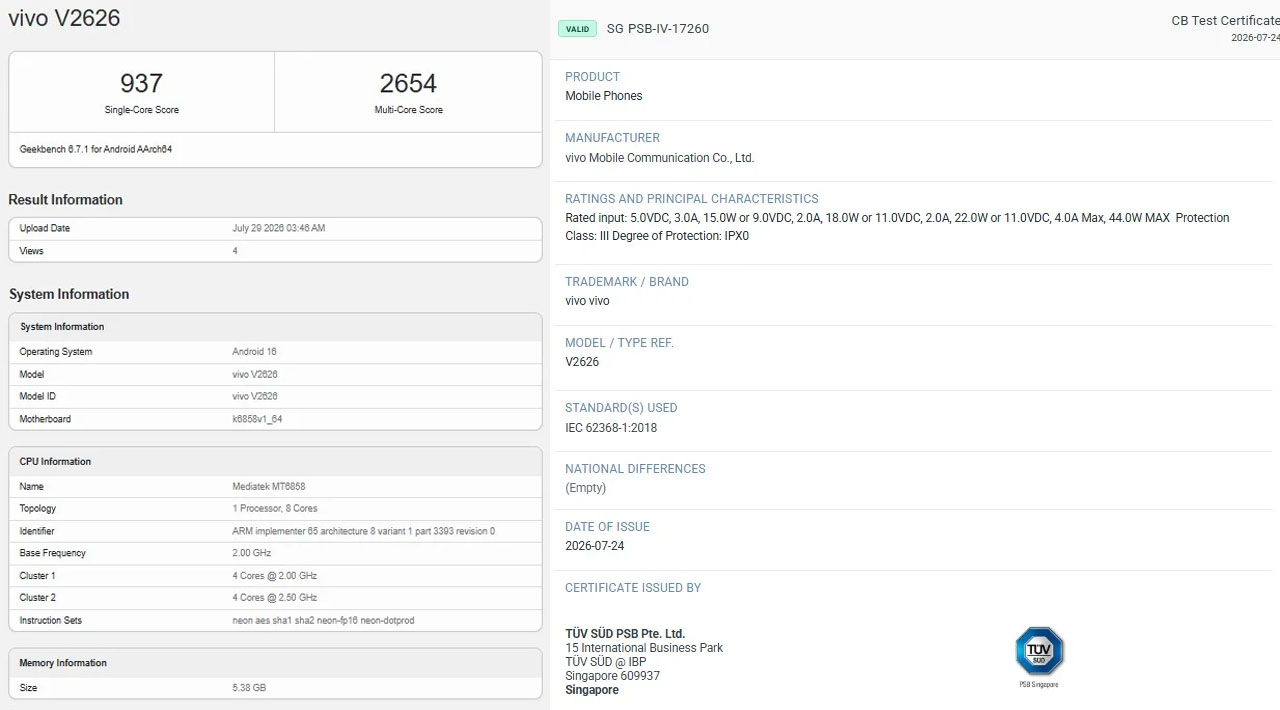Select motherboard value k6858v1_64

257,419
